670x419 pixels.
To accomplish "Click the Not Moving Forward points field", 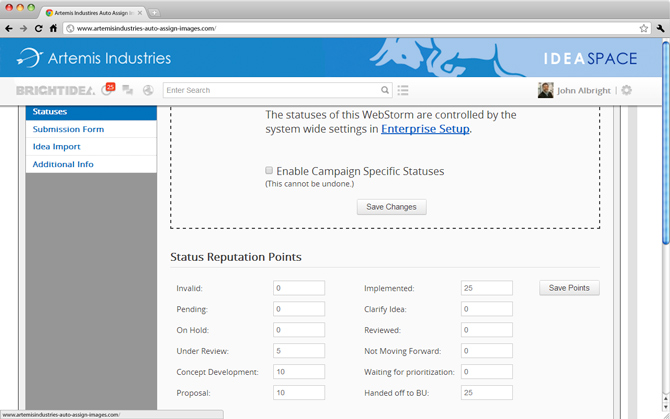I will (487, 351).
